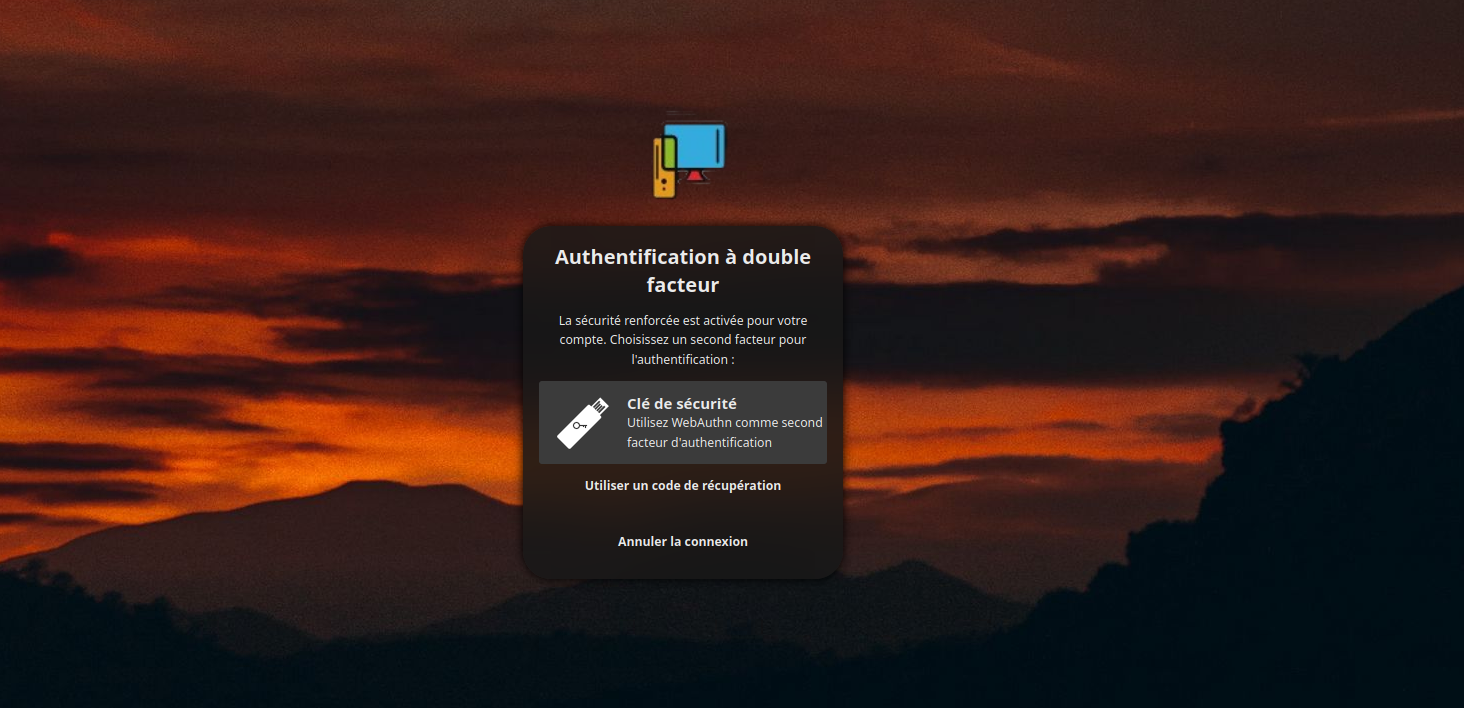Choose WebAuthn as the second authentication factor
Screen dimensions: 1464x708
pyautogui.click(x=724, y=423)
